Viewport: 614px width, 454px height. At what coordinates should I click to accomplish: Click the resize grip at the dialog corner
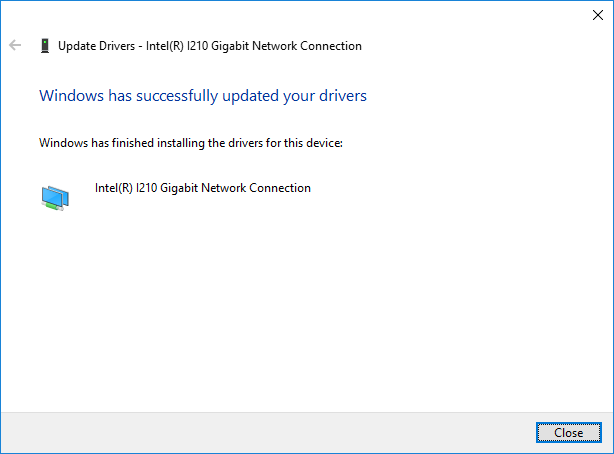(x=607, y=447)
